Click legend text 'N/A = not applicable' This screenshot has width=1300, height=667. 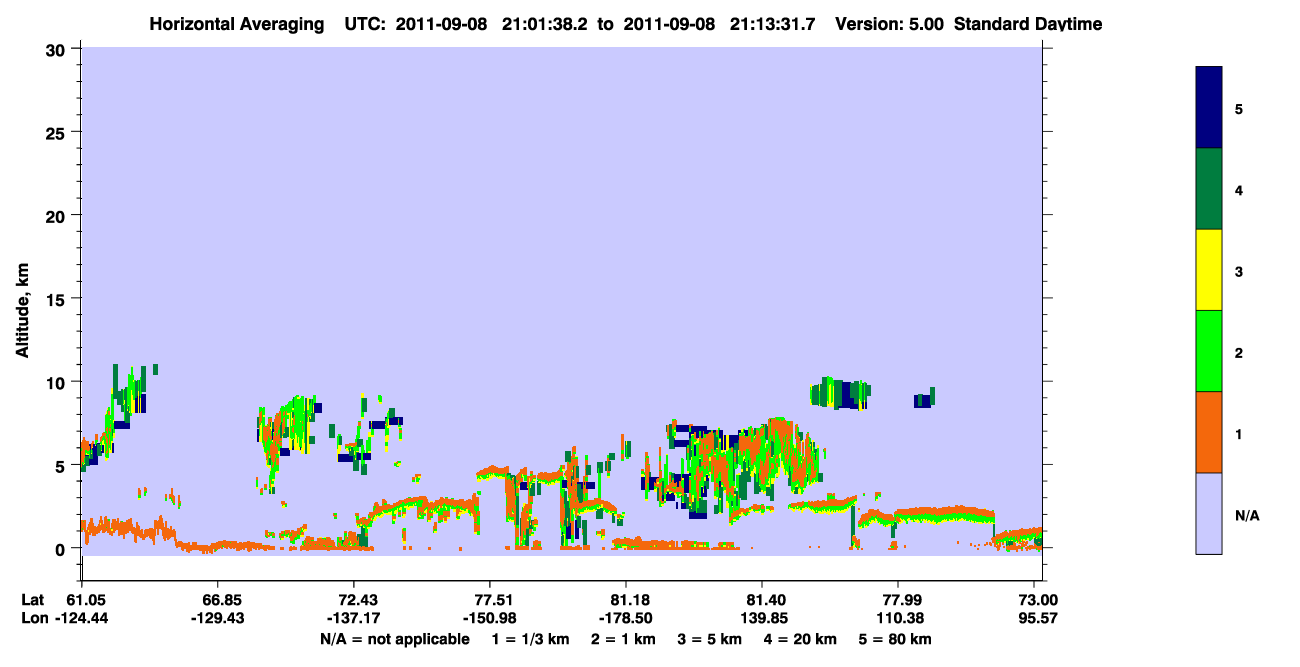[395, 639]
